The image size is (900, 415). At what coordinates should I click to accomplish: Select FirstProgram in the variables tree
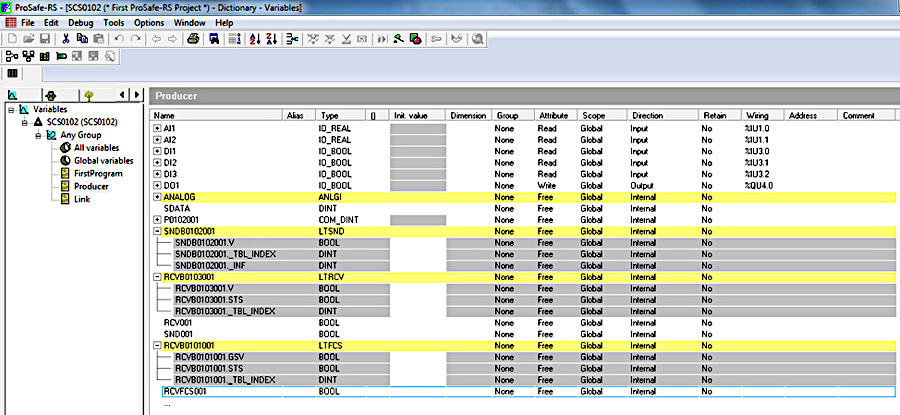point(98,173)
